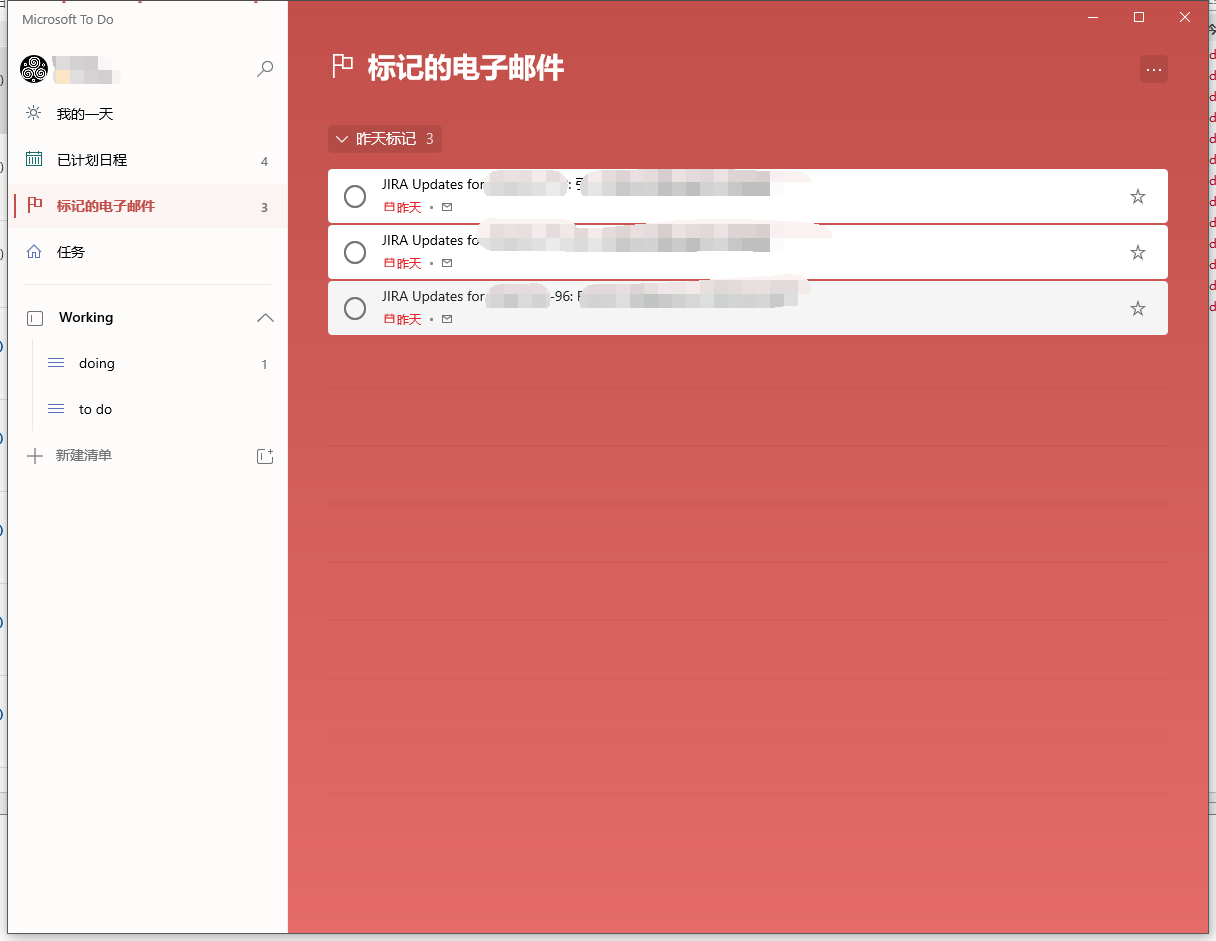The height and width of the screenshot is (941, 1216).
Task: Click the count 1 next to doing
Action: 264,365
